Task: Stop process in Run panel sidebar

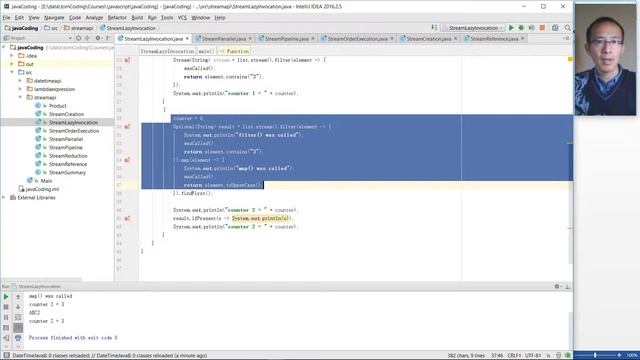Action: pos(6,307)
